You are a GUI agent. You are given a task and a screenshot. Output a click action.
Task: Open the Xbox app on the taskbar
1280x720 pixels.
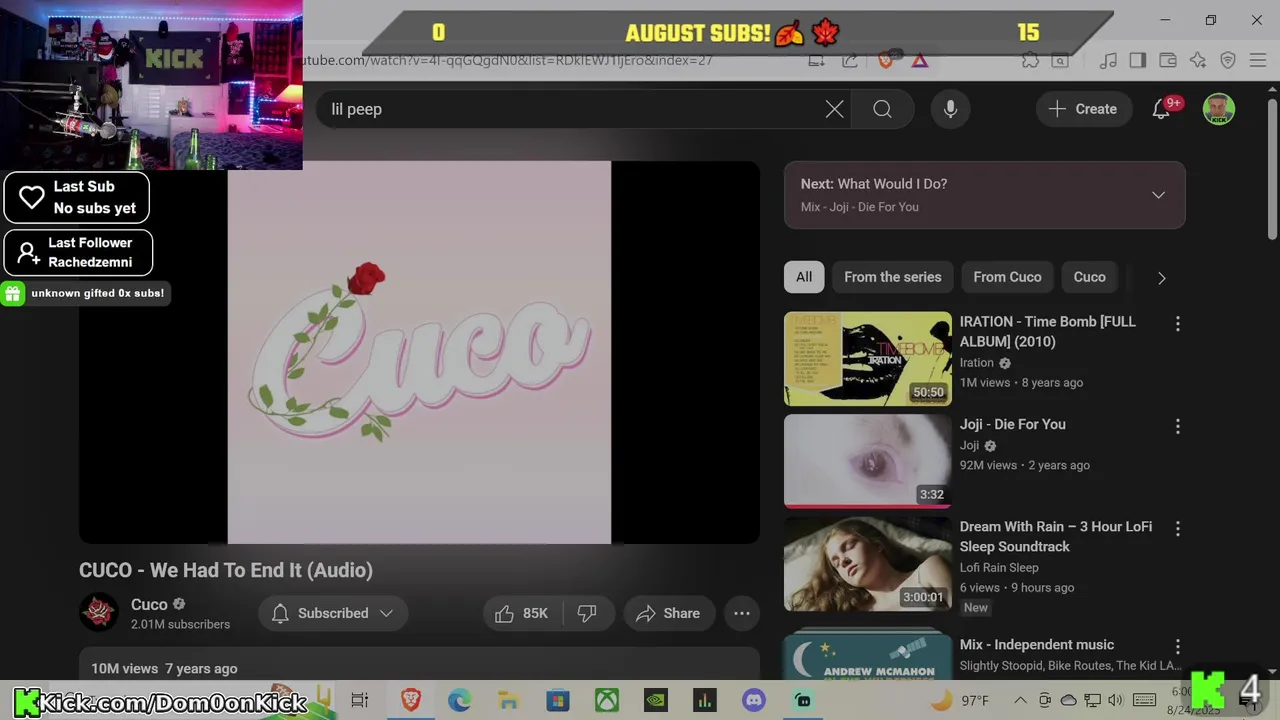pos(606,700)
